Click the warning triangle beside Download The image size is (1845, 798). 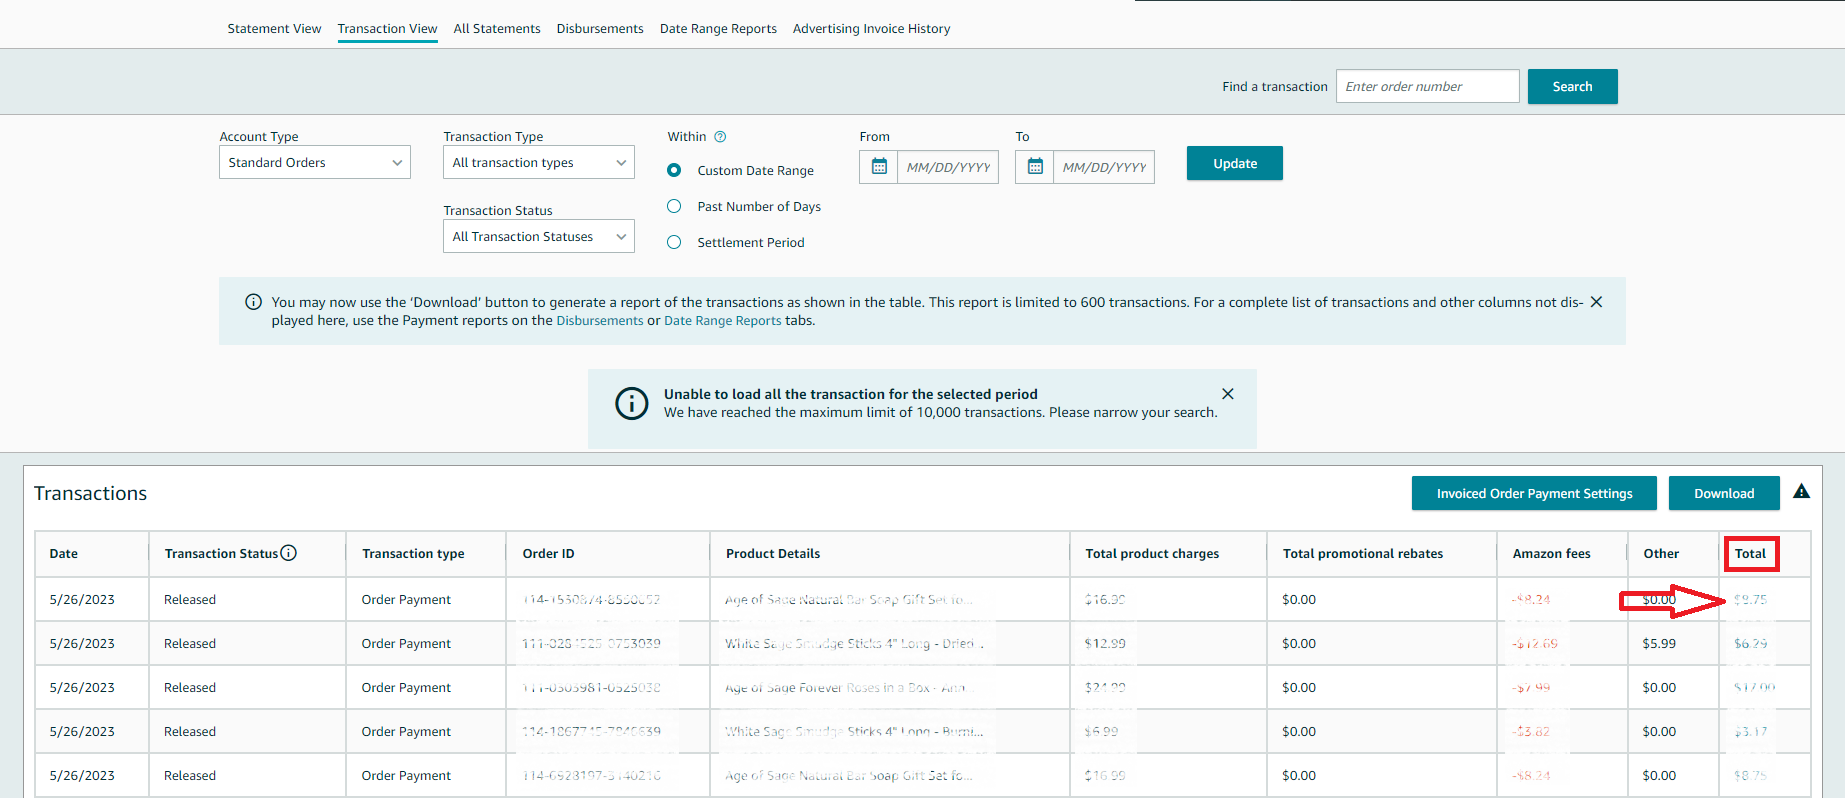1801,492
